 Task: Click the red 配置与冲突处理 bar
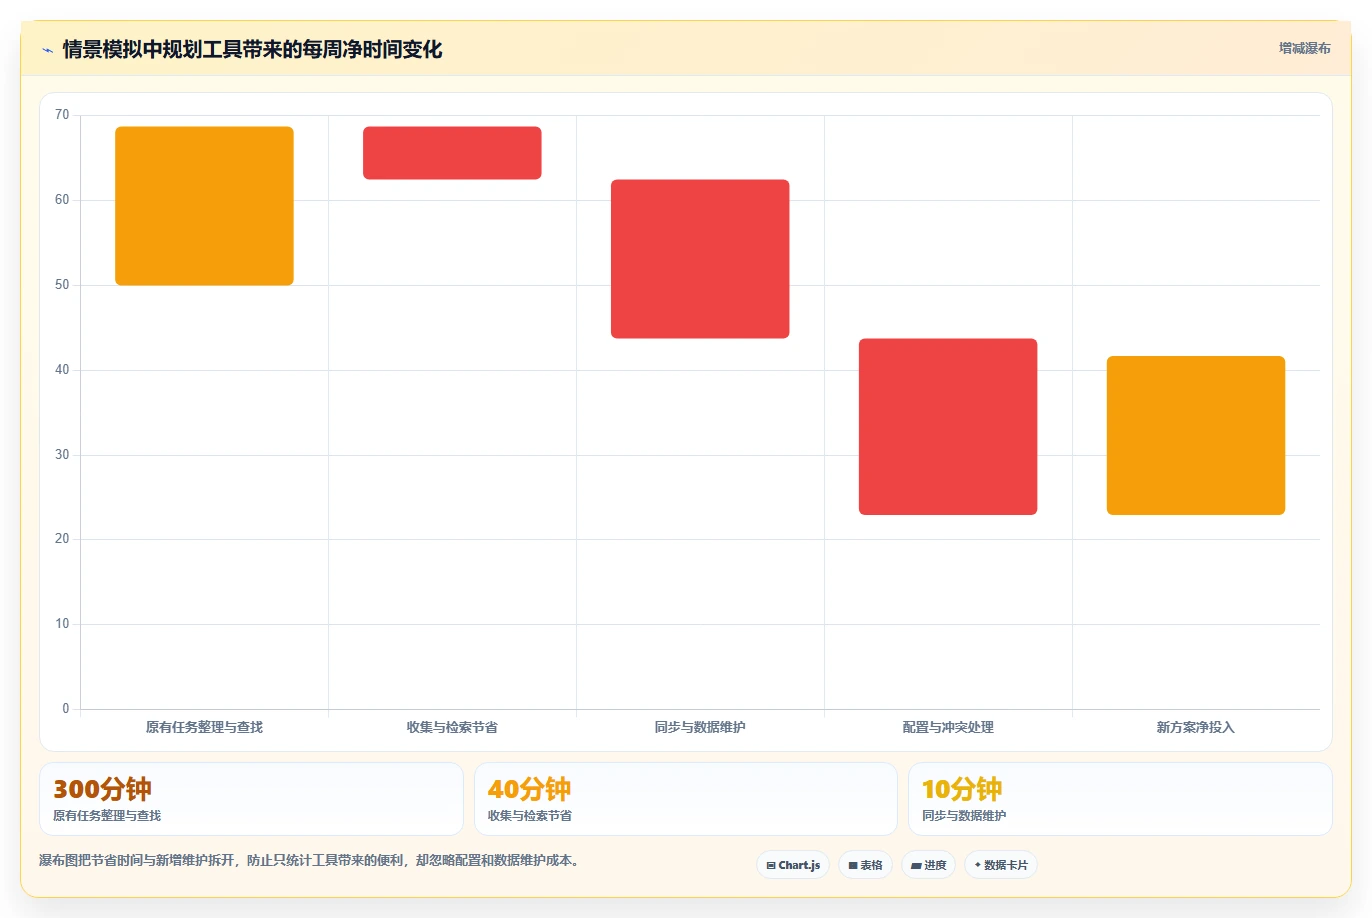tap(948, 427)
